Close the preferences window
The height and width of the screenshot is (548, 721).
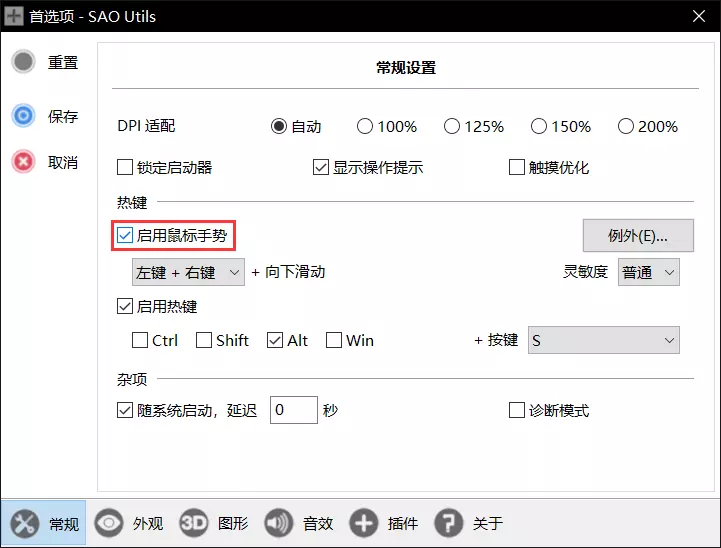pos(699,16)
